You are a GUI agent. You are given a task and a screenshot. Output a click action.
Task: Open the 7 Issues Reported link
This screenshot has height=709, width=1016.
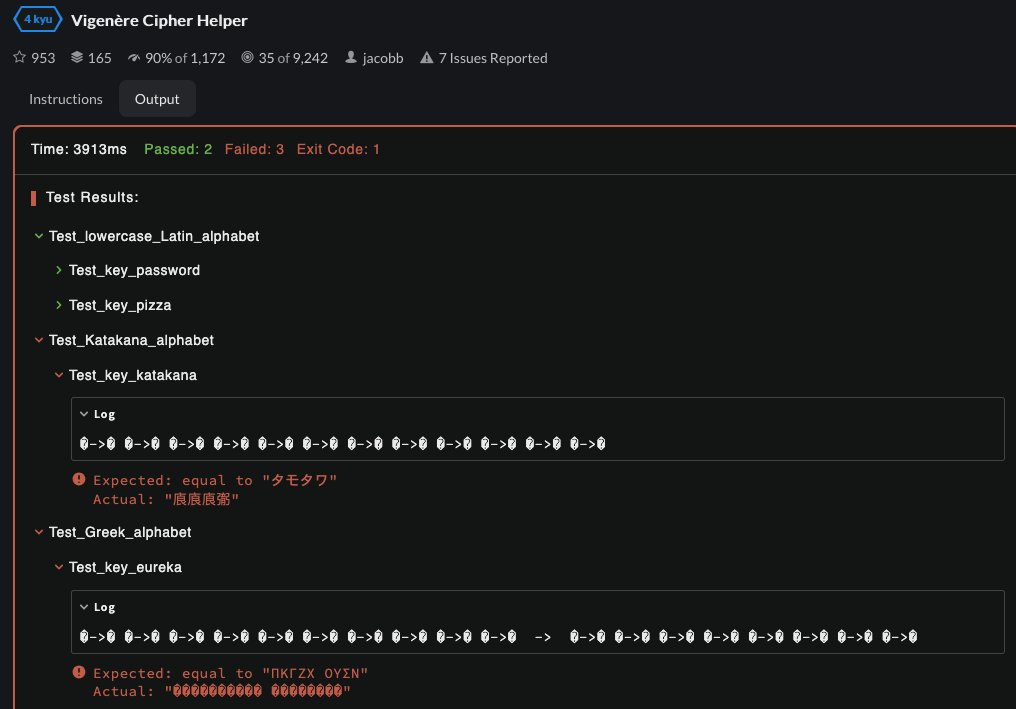[x=492, y=58]
